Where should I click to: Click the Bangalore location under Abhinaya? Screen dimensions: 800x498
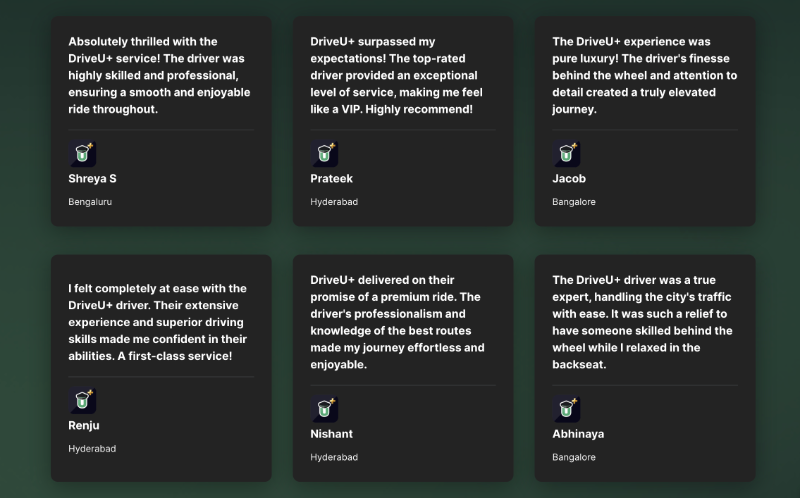click(x=574, y=457)
